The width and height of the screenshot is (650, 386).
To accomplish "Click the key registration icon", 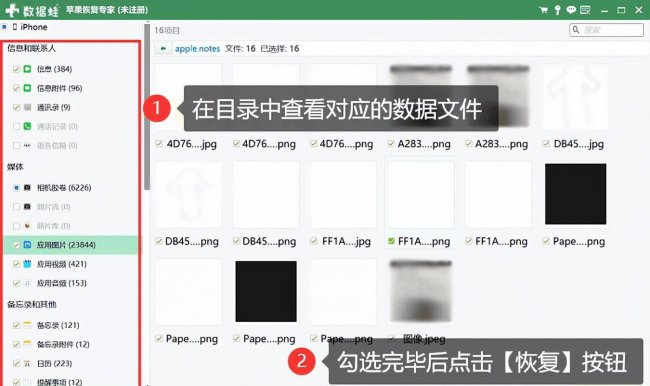I will (558, 10).
